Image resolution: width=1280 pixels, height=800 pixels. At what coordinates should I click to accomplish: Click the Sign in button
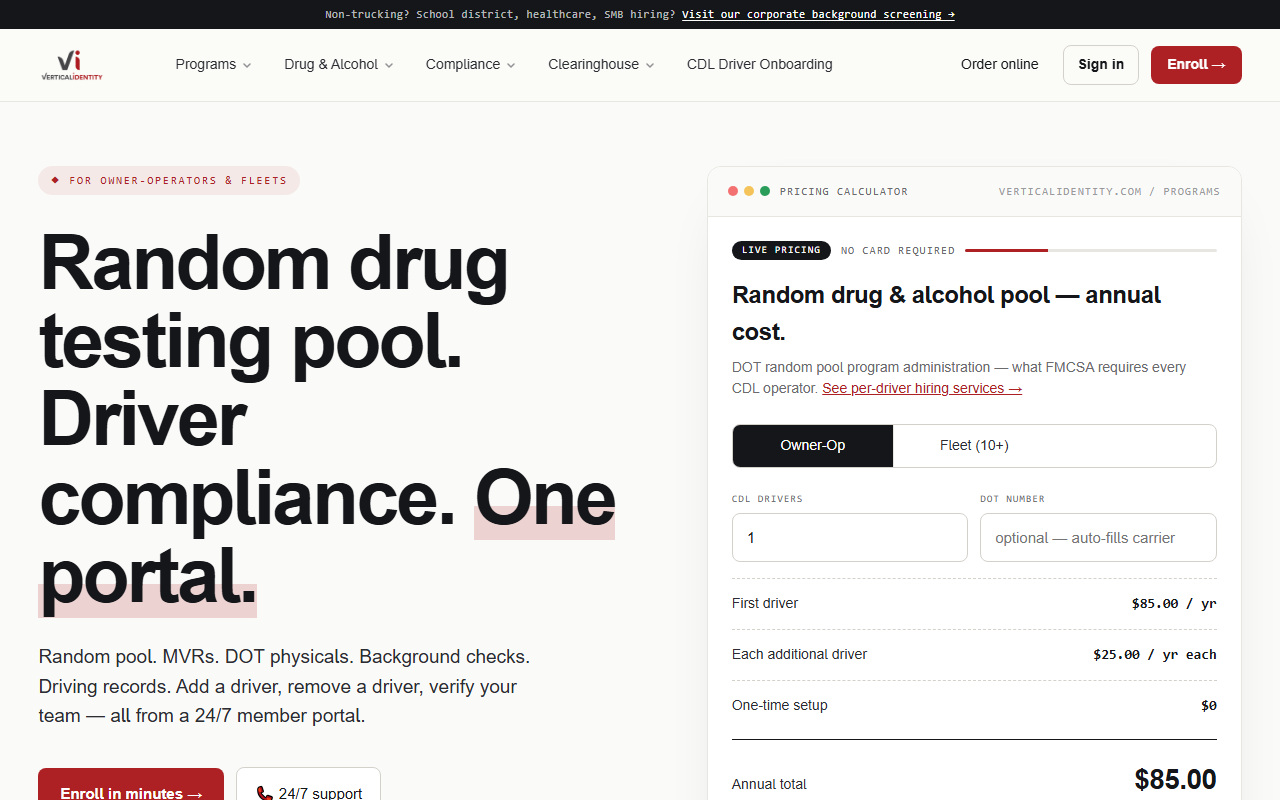(x=1101, y=65)
